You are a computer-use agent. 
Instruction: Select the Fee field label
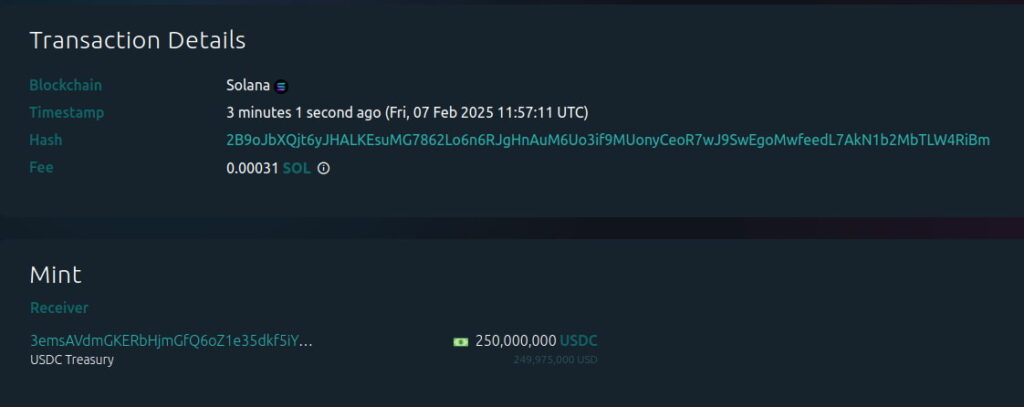coord(42,168)
